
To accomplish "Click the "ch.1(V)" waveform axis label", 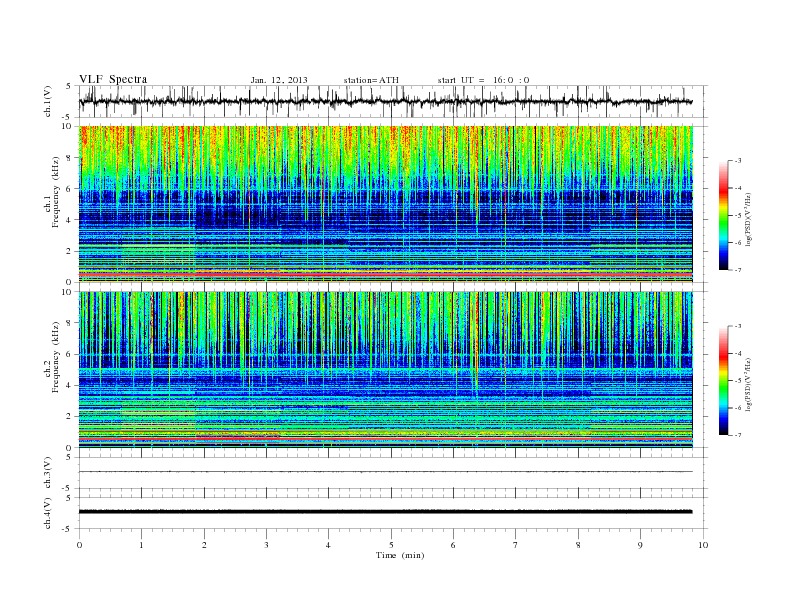I will [48, 101].
